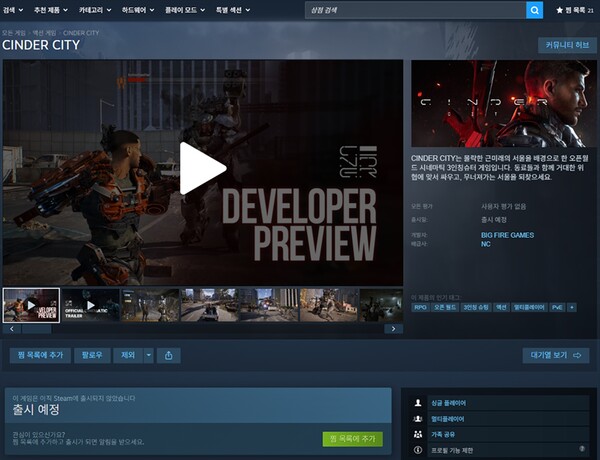600x460 pixels.
Task: Click in the store search field
Action: coord(416,10)
